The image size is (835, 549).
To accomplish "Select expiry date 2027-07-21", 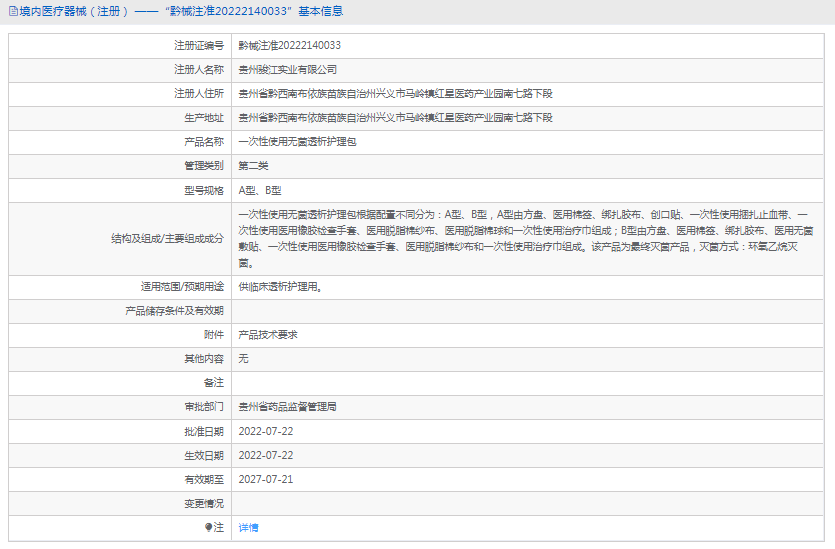I will coord(265,479).
